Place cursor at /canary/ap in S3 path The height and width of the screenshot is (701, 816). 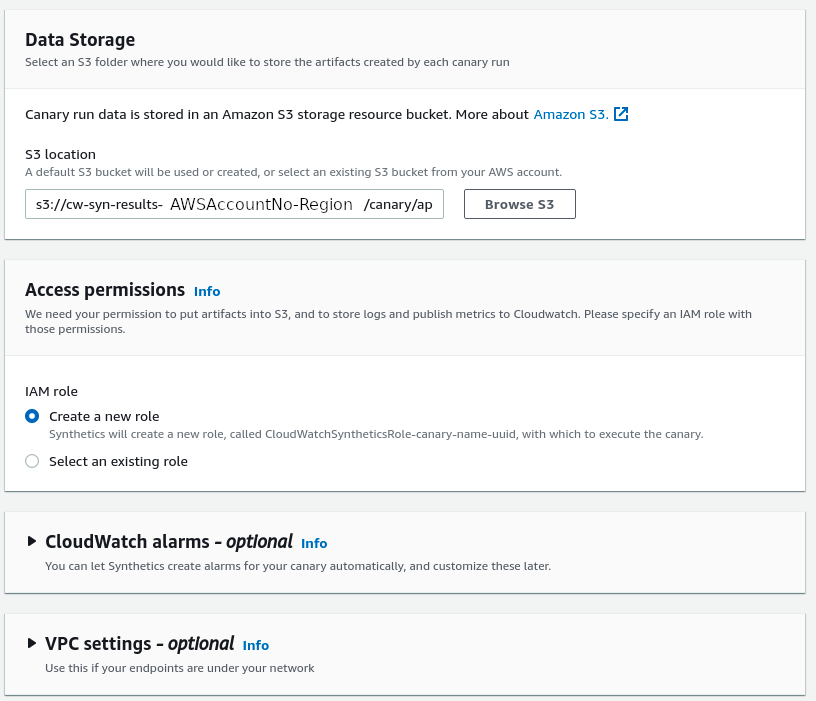click(398, 205)
